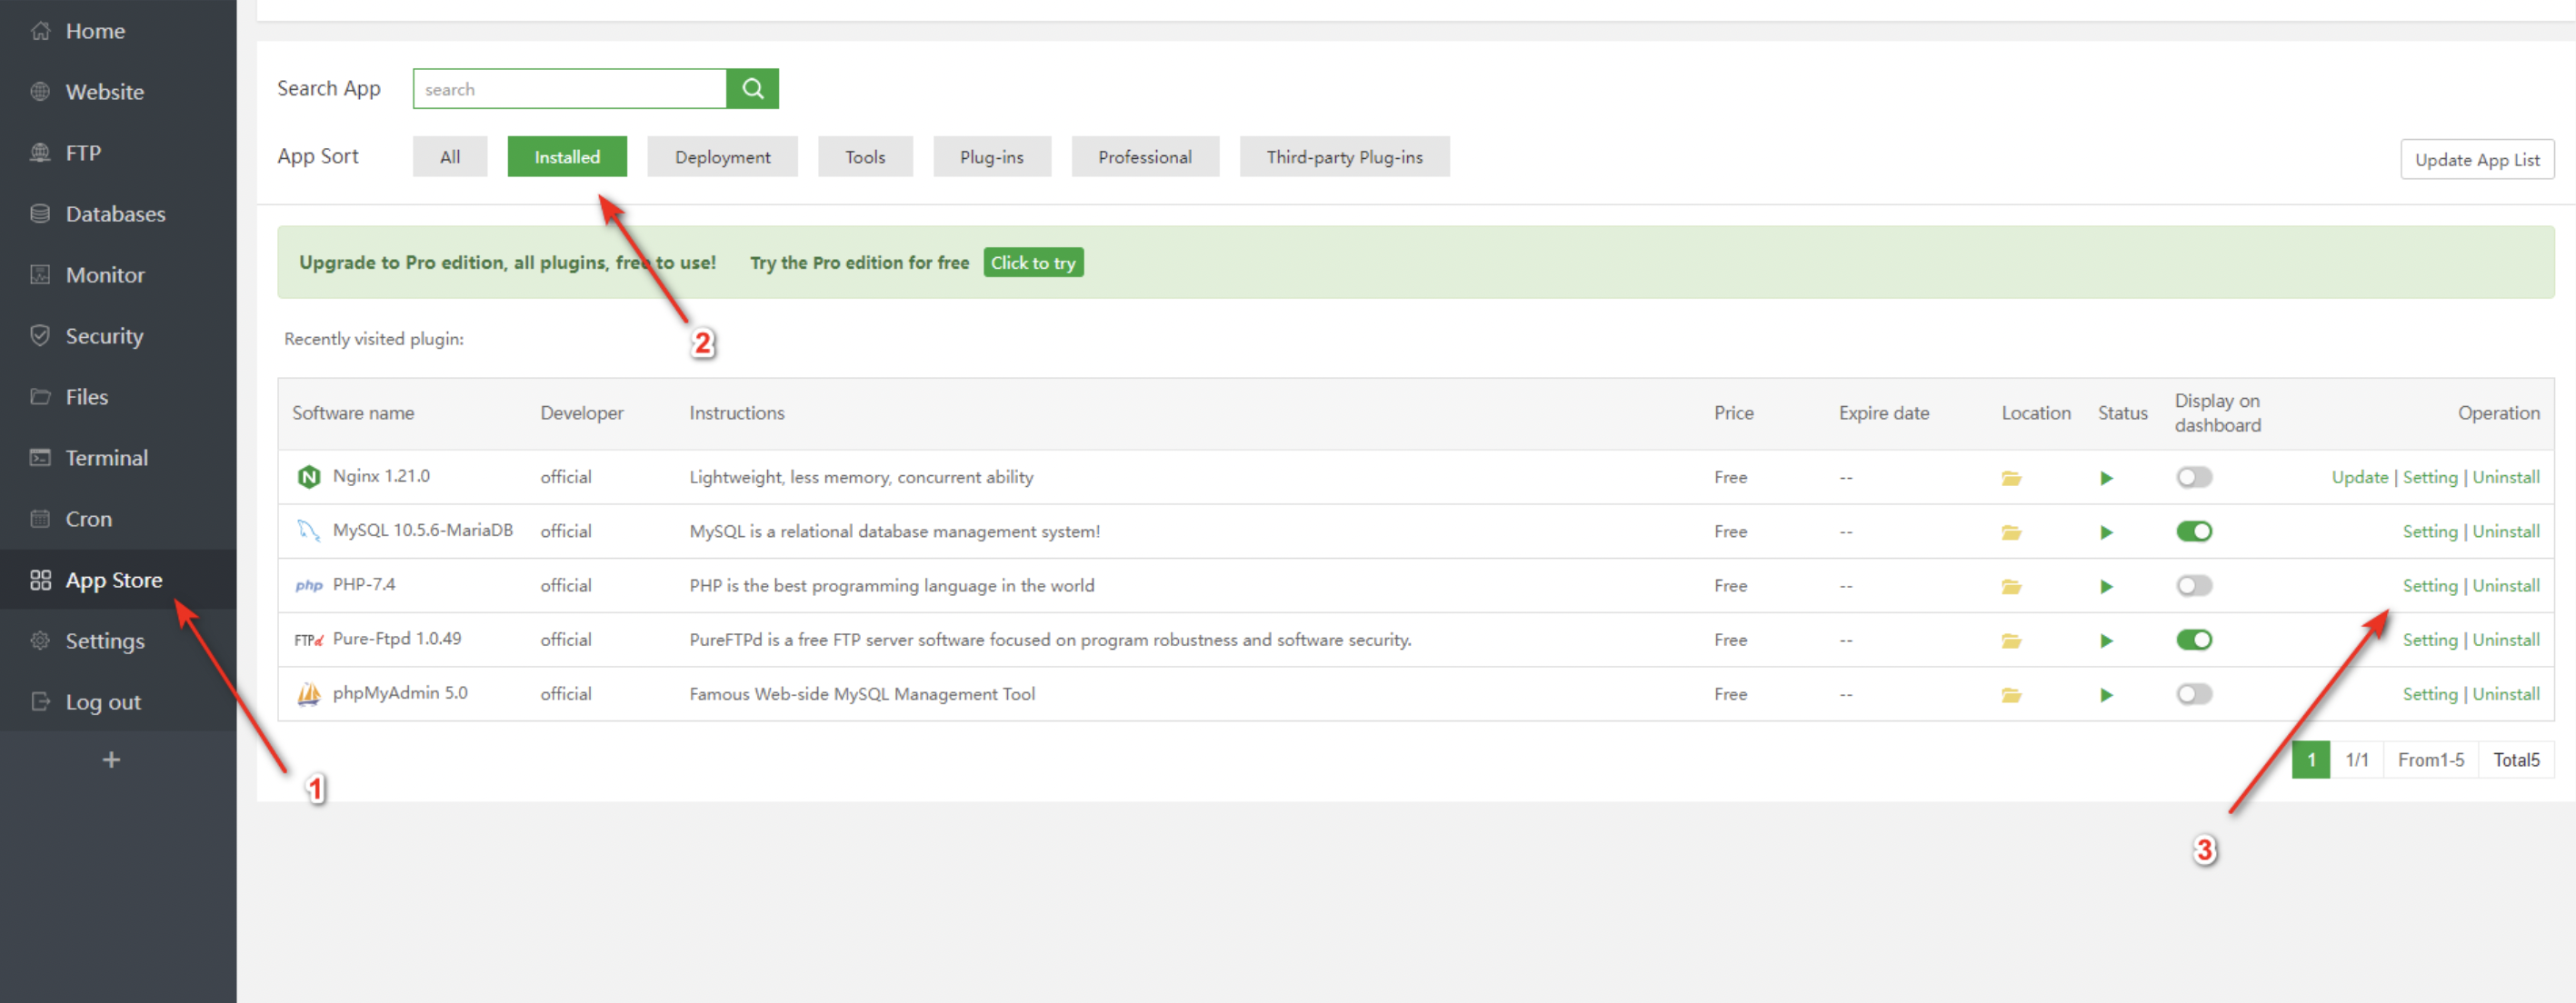The width and height of the screenshot is (2576, 1003).
Task: Open PHP-7.4 install location folder
Action: 2011,586
